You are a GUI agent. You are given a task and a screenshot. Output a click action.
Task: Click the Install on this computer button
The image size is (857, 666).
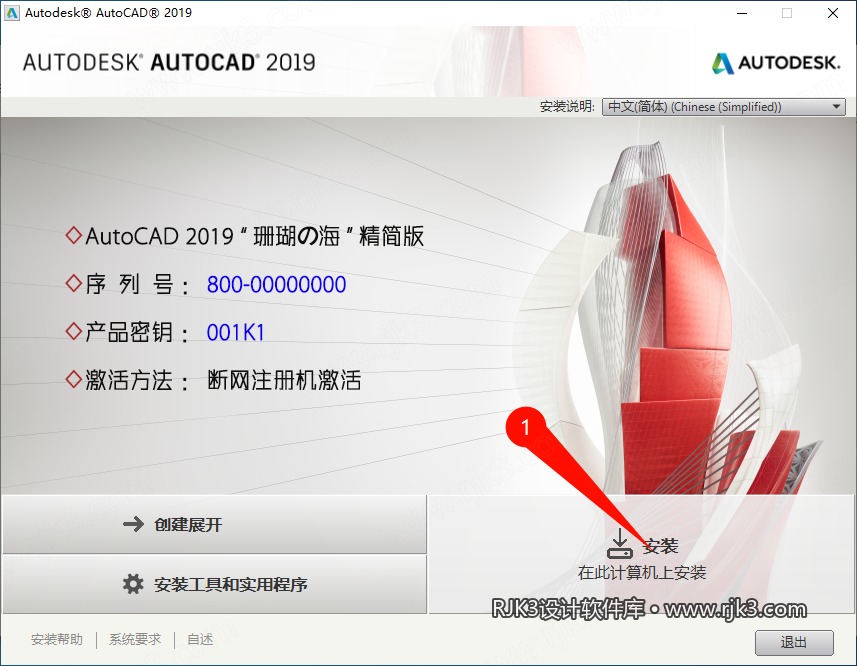[642, 554]
